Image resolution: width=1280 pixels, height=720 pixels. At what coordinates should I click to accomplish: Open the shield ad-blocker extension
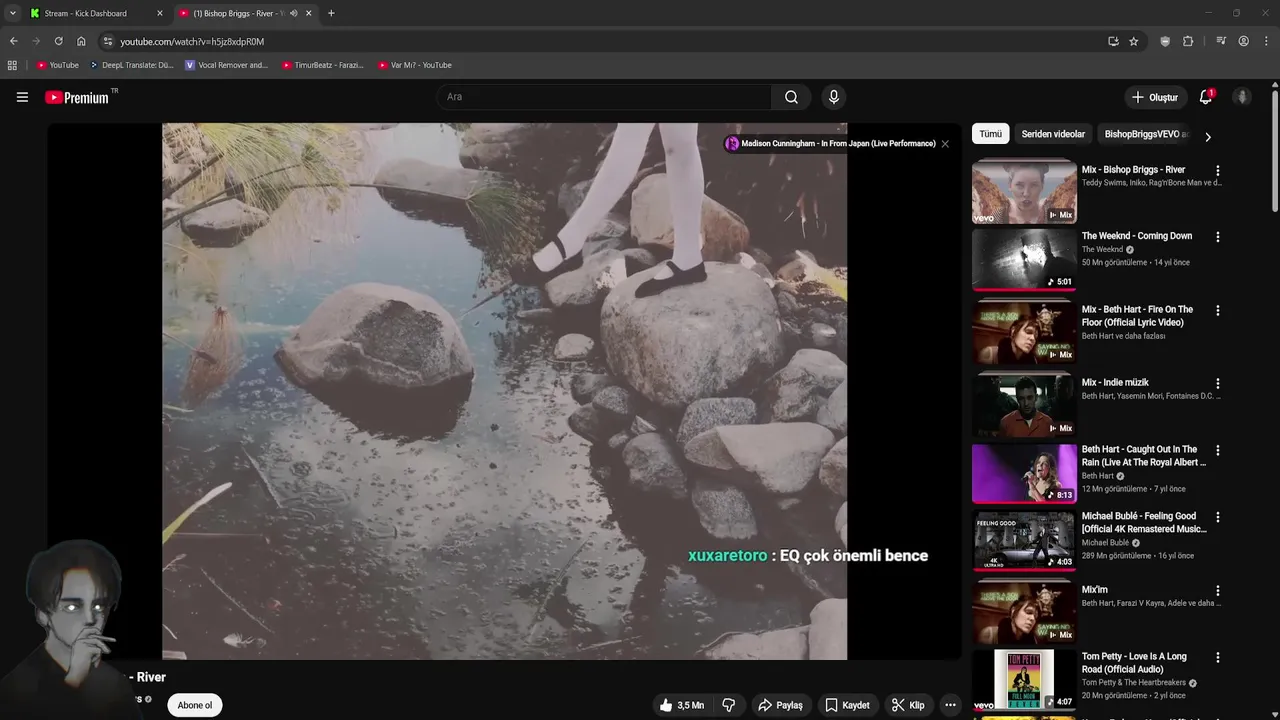click(x=1165, y=41)
